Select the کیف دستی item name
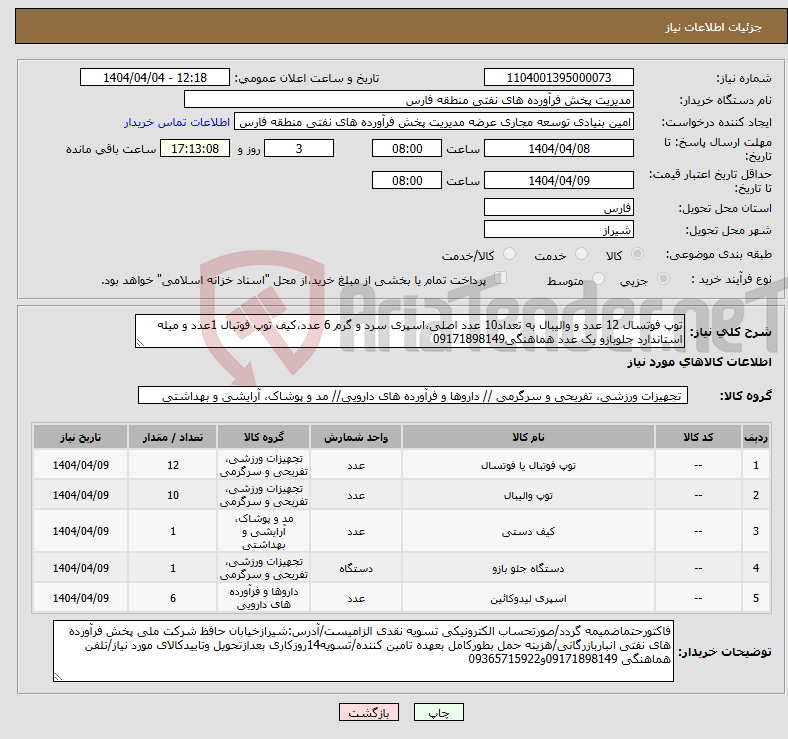Image resolution: width=788 pixels, height=739 pixels. click(x=528, y=531)
